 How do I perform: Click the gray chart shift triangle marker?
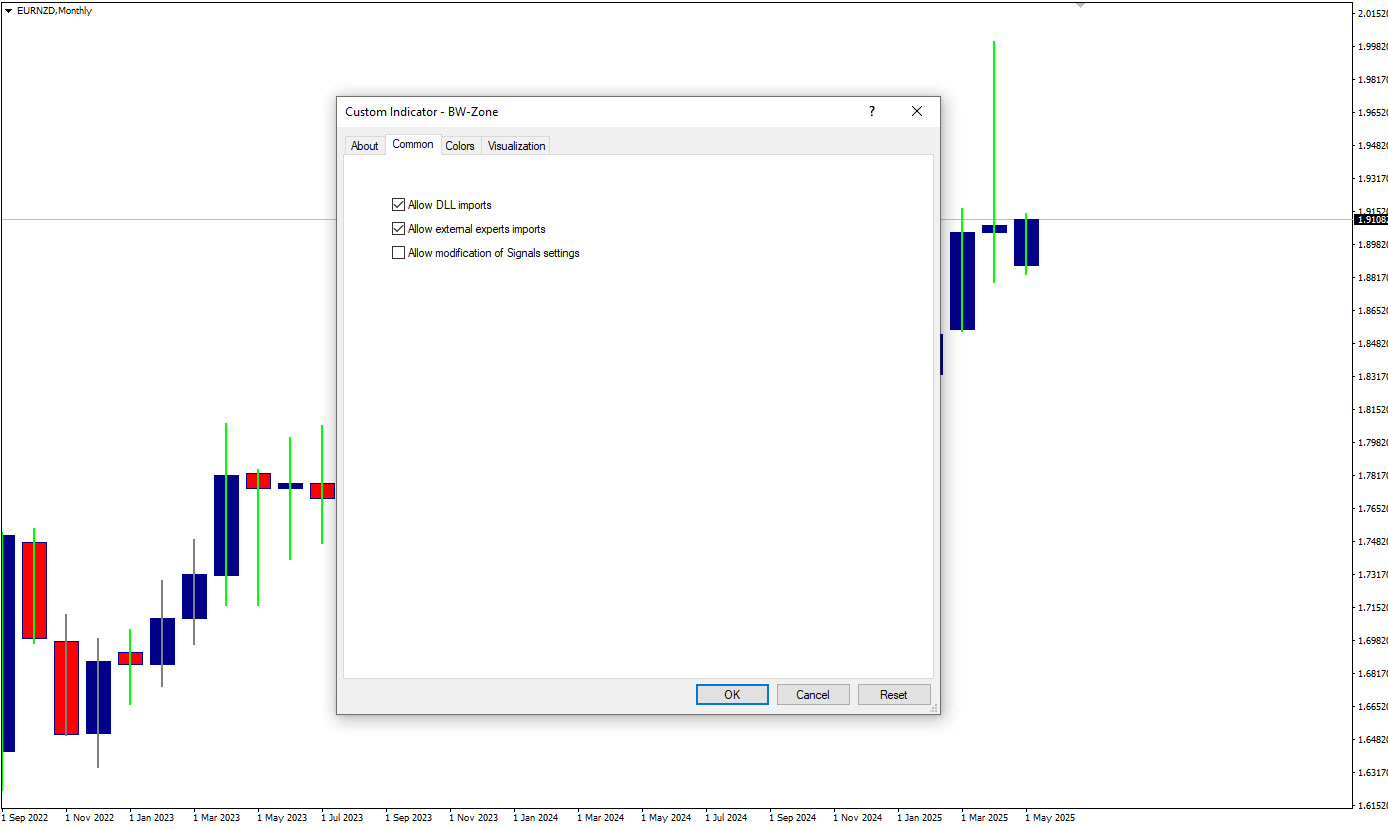tap(1080, 5)
